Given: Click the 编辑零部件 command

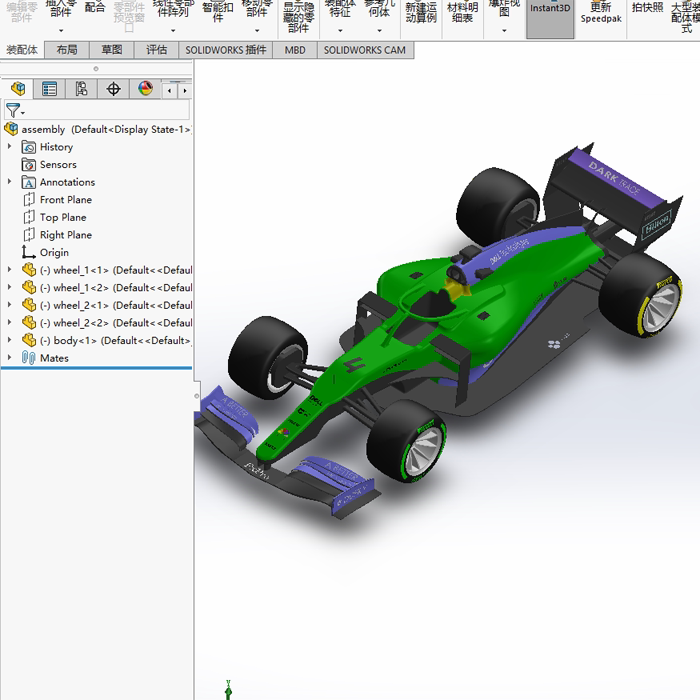Looking at the screenshot, I should pyautogui.click(x=21, y=12).
